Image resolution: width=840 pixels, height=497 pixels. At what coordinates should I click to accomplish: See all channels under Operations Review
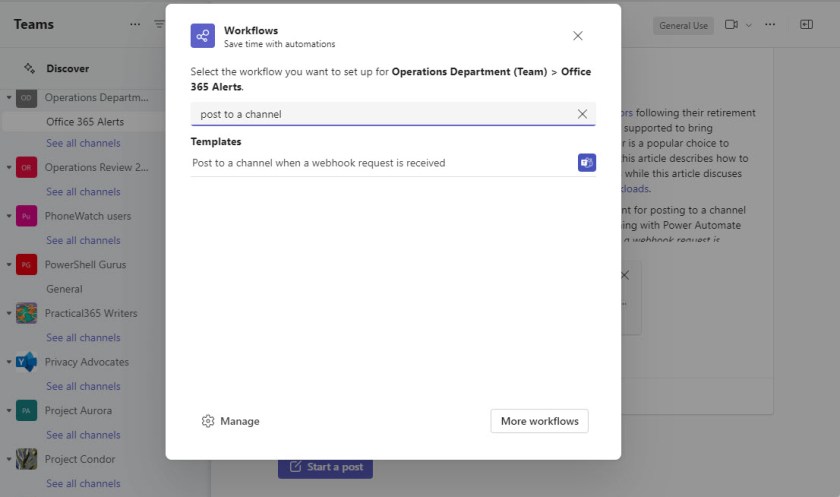click(83, 192)
